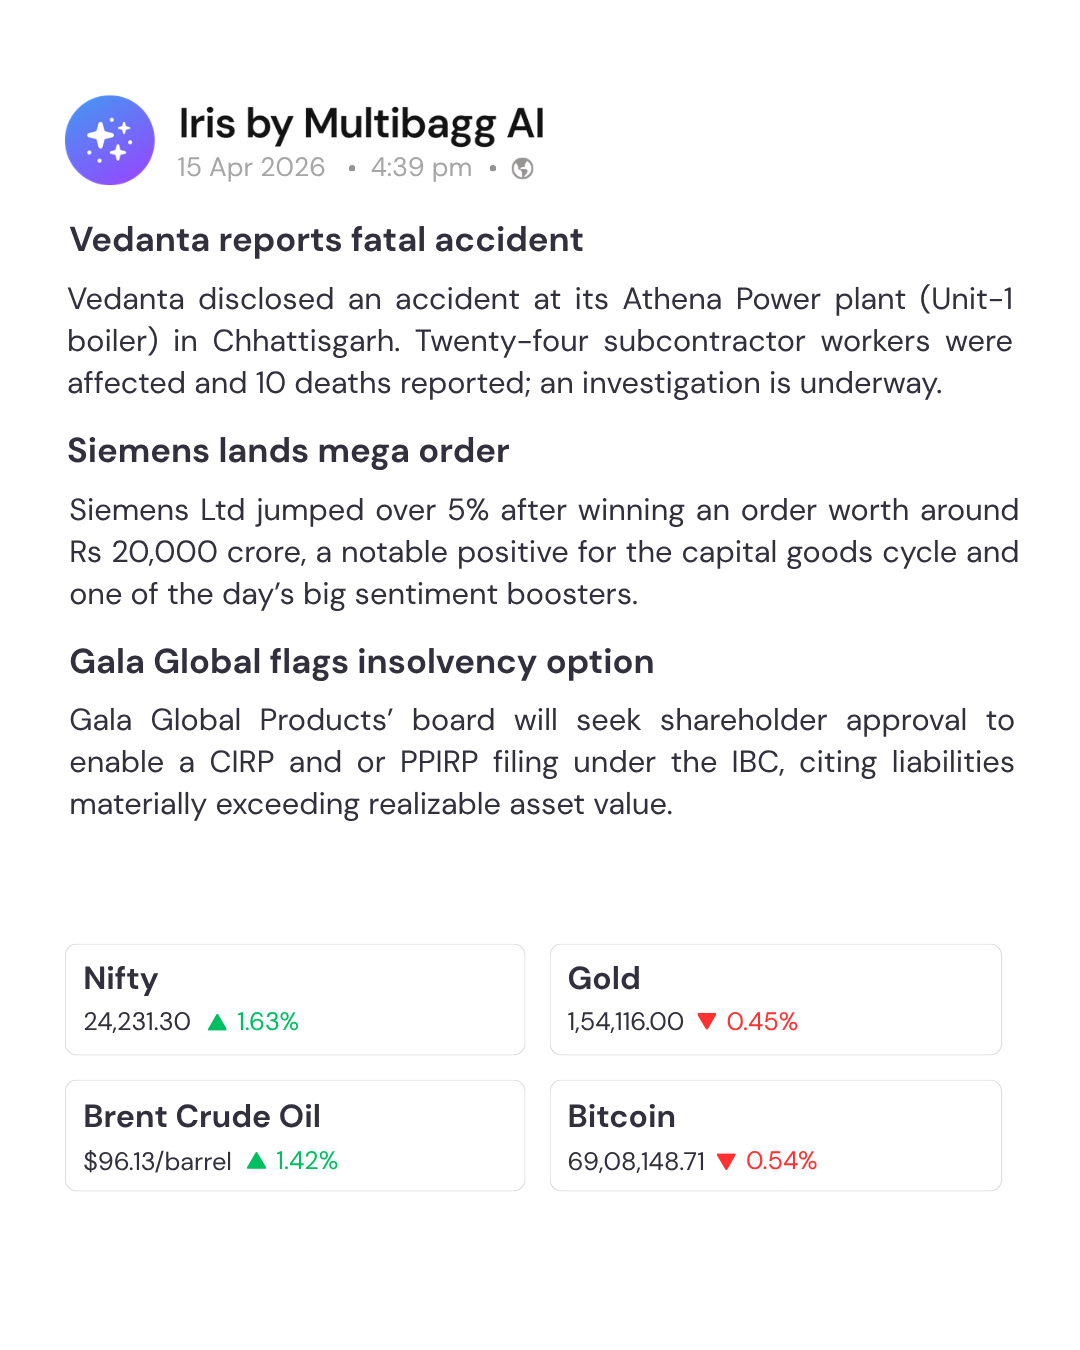The image size is (1080, 1350).
Task: Select the Nifty market card
Action: (x=295, y=999)
